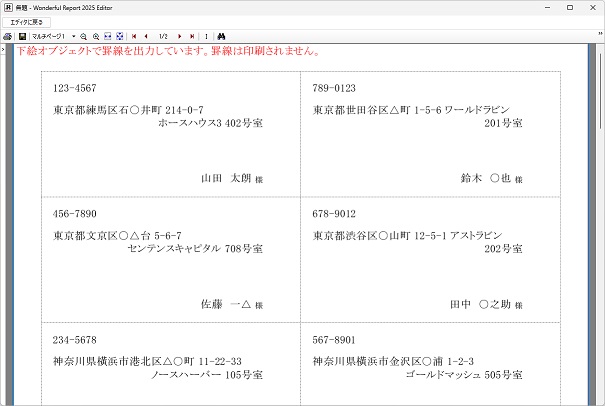
Task: Click the text cursor tool icon
Action: pos(206,36)
